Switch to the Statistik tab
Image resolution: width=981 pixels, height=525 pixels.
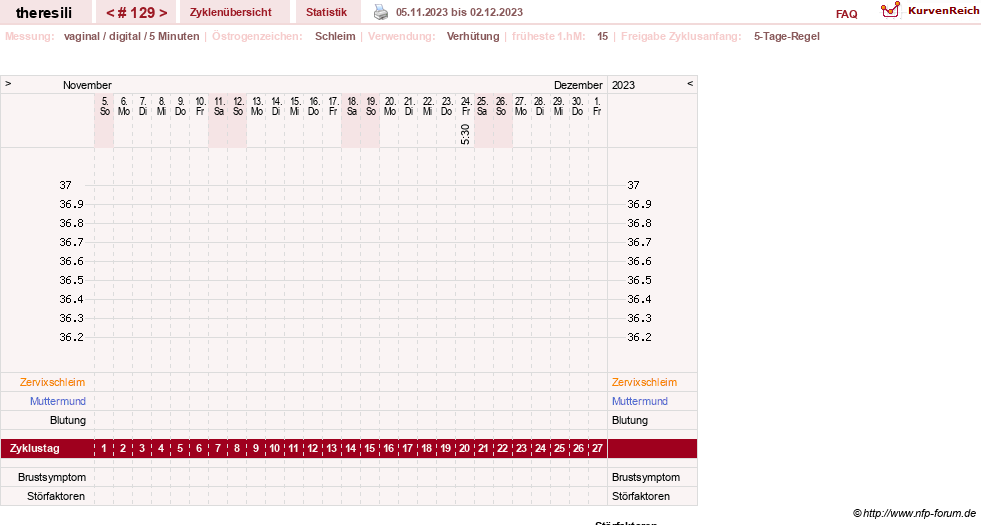[x=327, y=12]
